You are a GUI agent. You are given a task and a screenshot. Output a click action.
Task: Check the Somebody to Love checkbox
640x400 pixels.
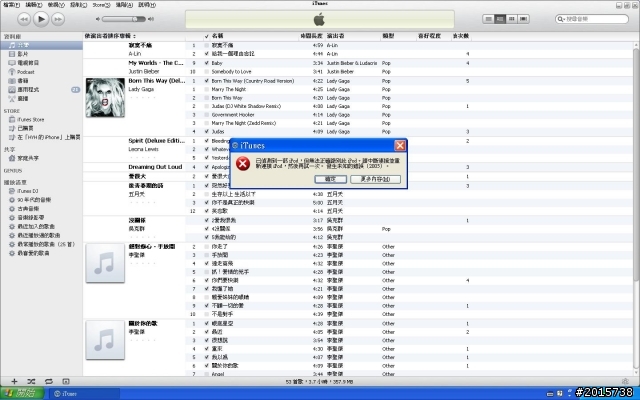pos(207,71)
